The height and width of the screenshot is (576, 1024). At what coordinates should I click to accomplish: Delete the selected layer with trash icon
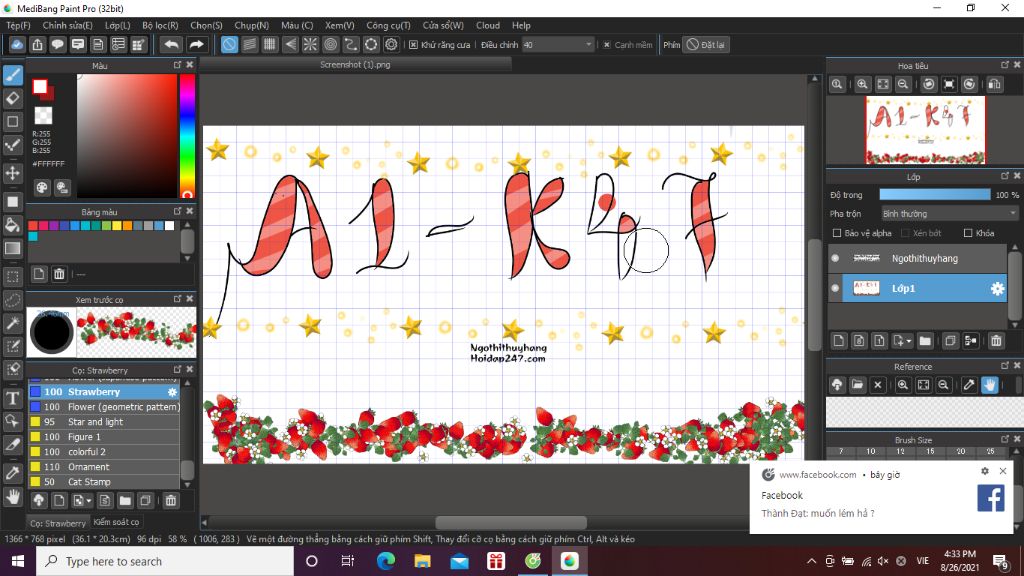point(996,340)
